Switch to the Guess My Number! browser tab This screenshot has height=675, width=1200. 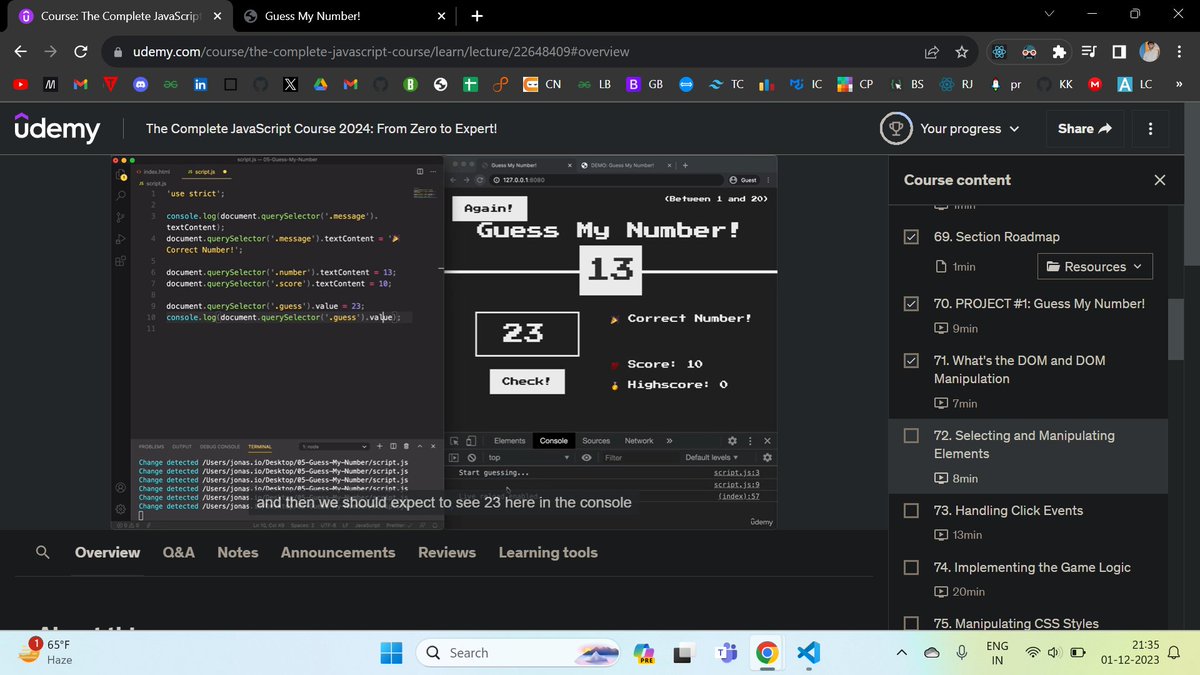coord(342,16)
